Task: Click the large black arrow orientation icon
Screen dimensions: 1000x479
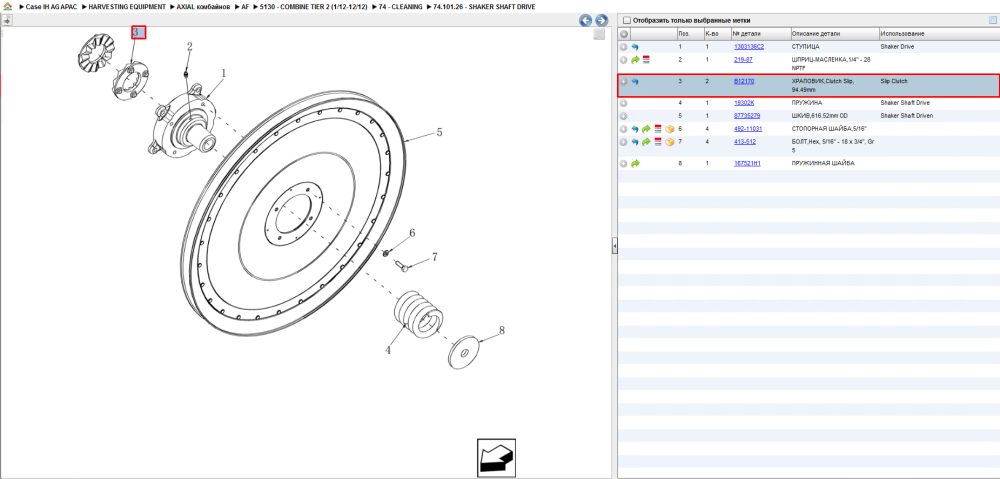Action: [x=496, y=457]
